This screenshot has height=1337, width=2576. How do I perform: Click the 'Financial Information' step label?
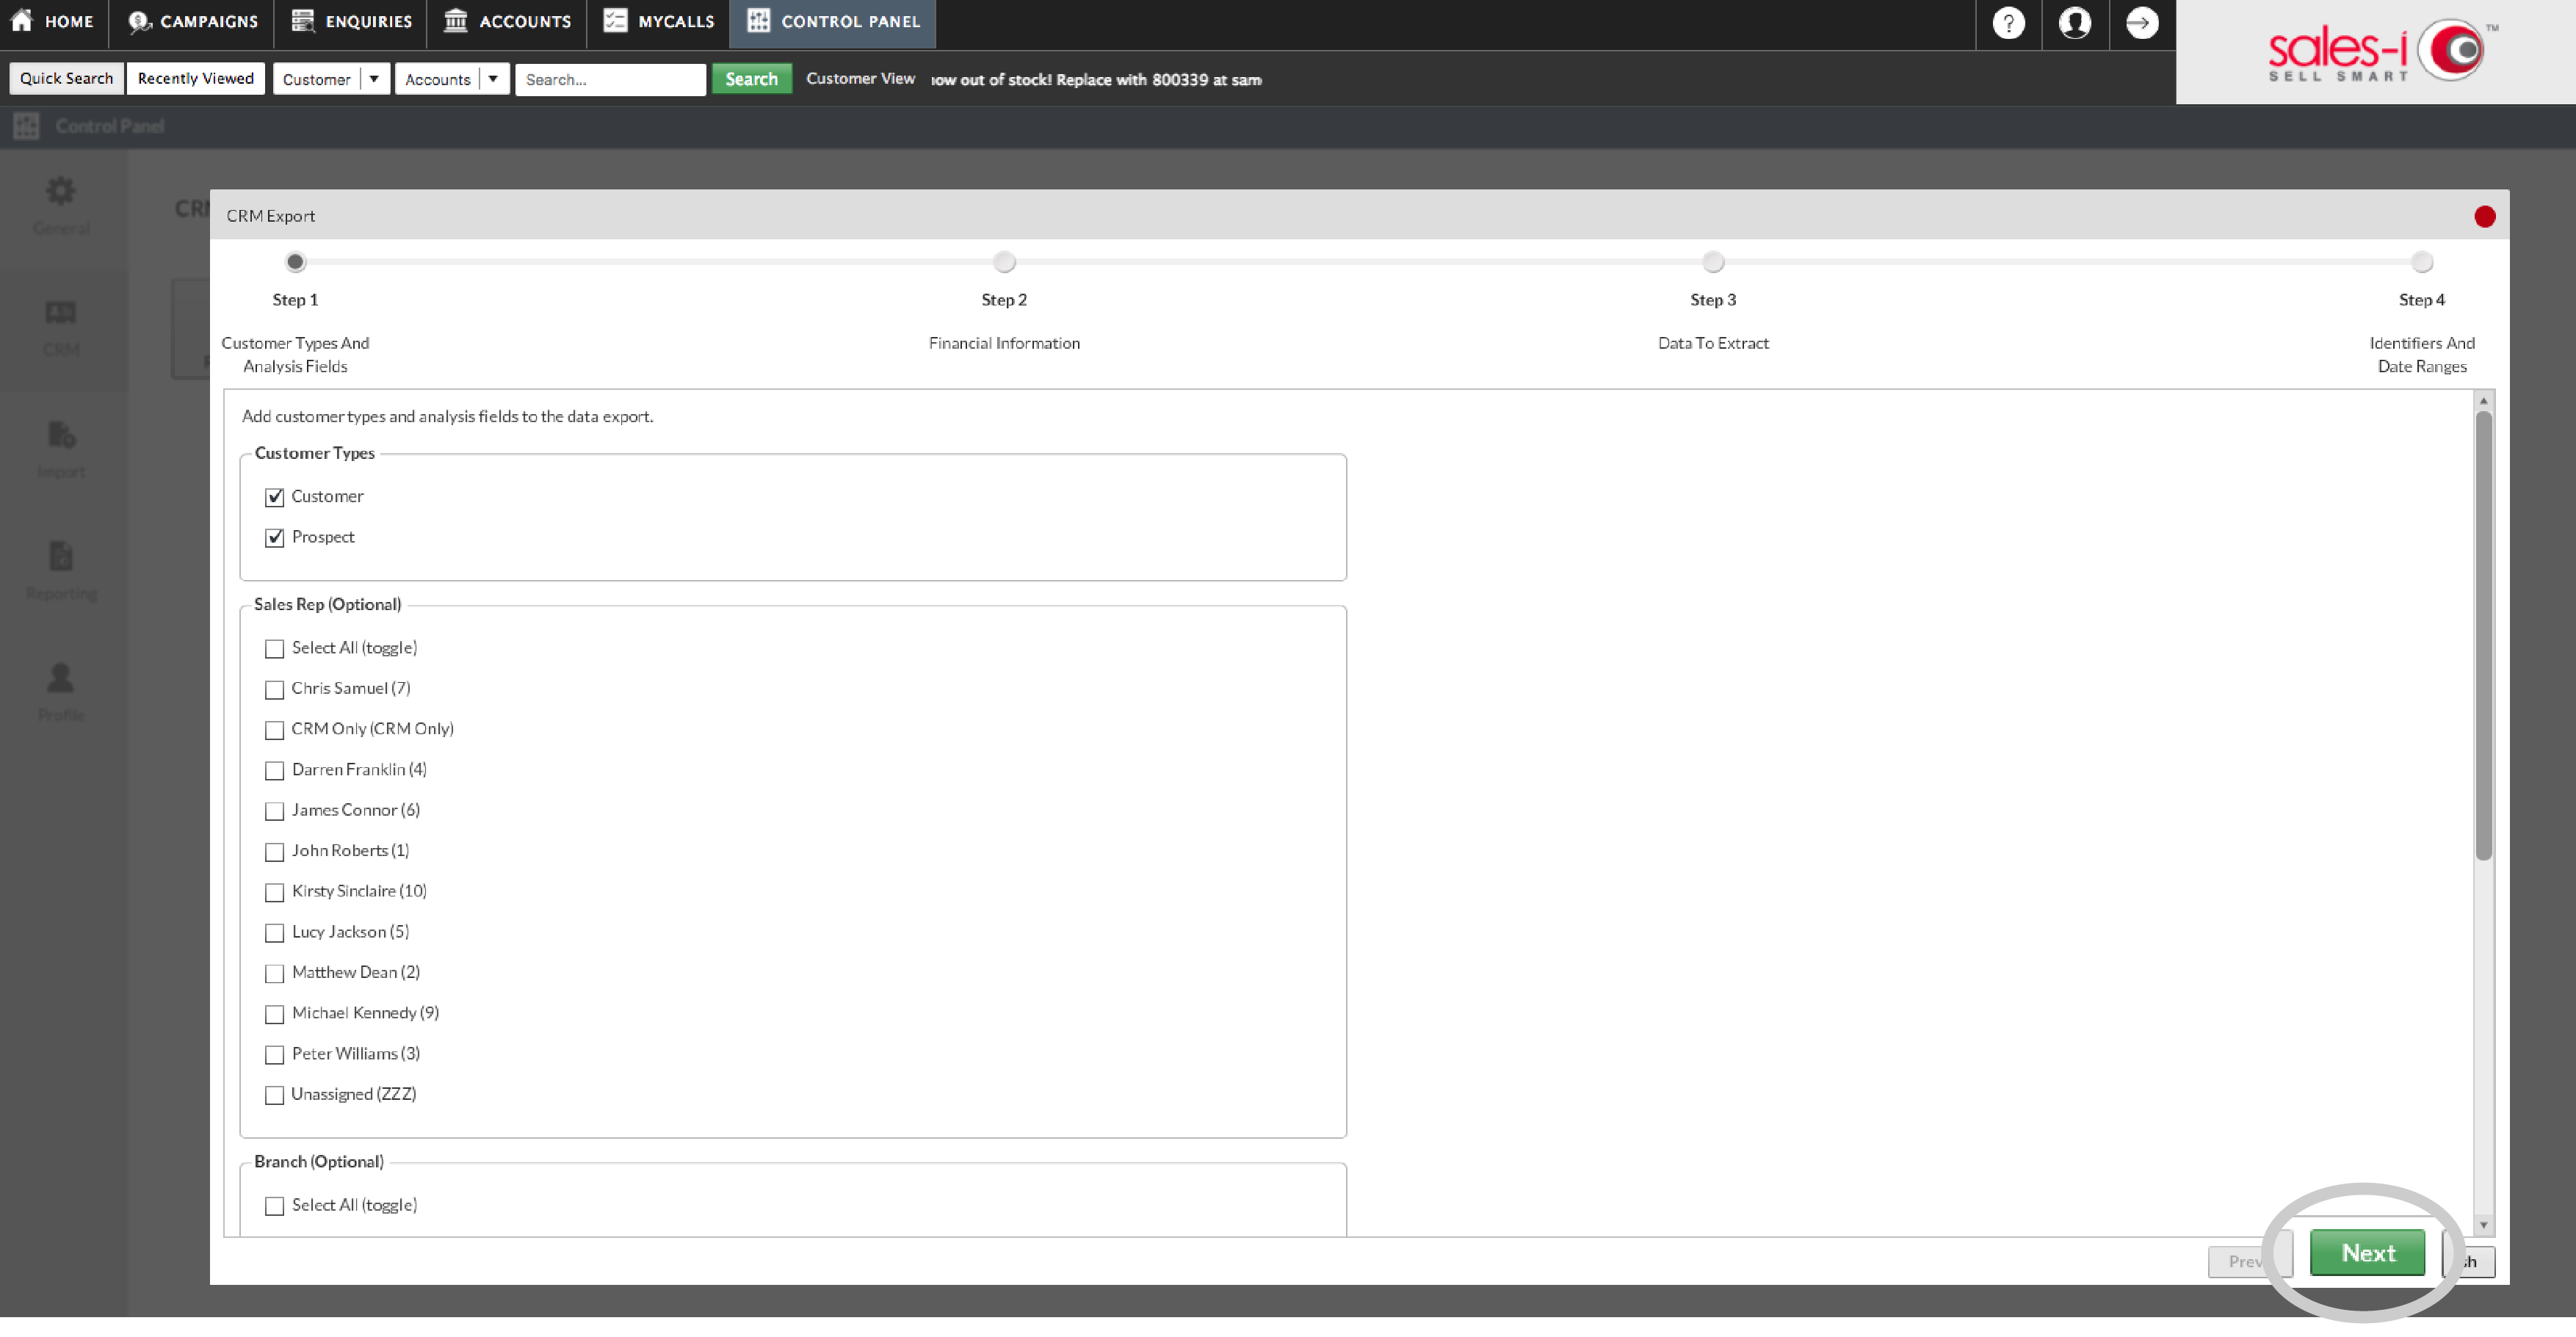tap(1004, 343)
